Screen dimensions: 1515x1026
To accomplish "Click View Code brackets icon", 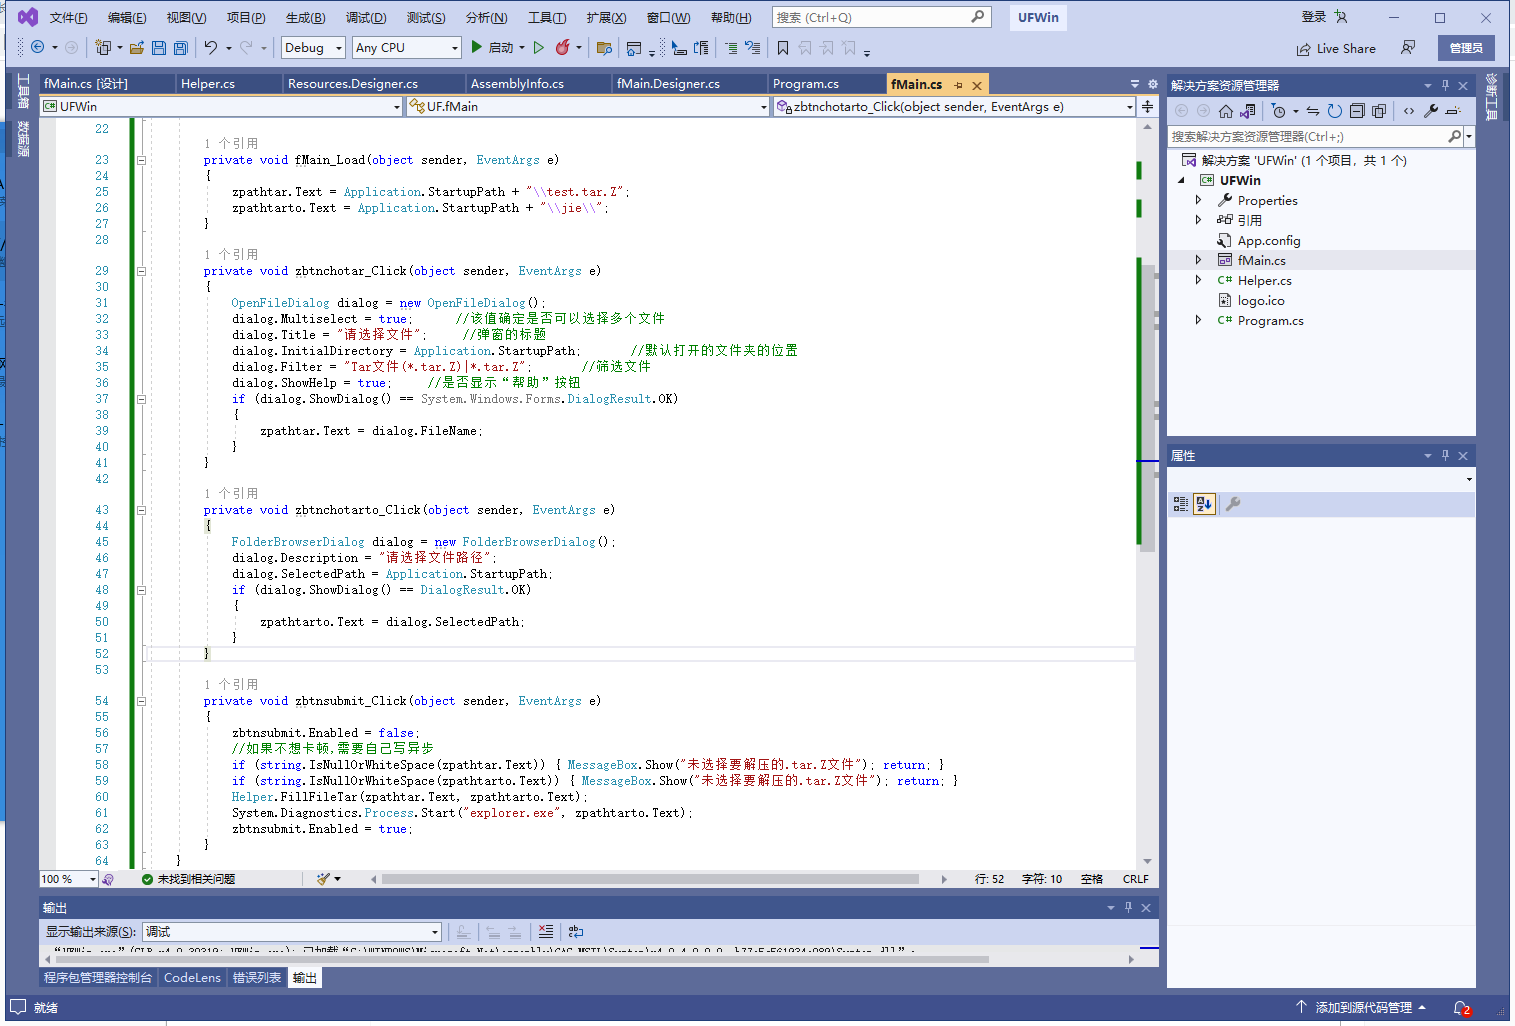I will [1409, 111].
